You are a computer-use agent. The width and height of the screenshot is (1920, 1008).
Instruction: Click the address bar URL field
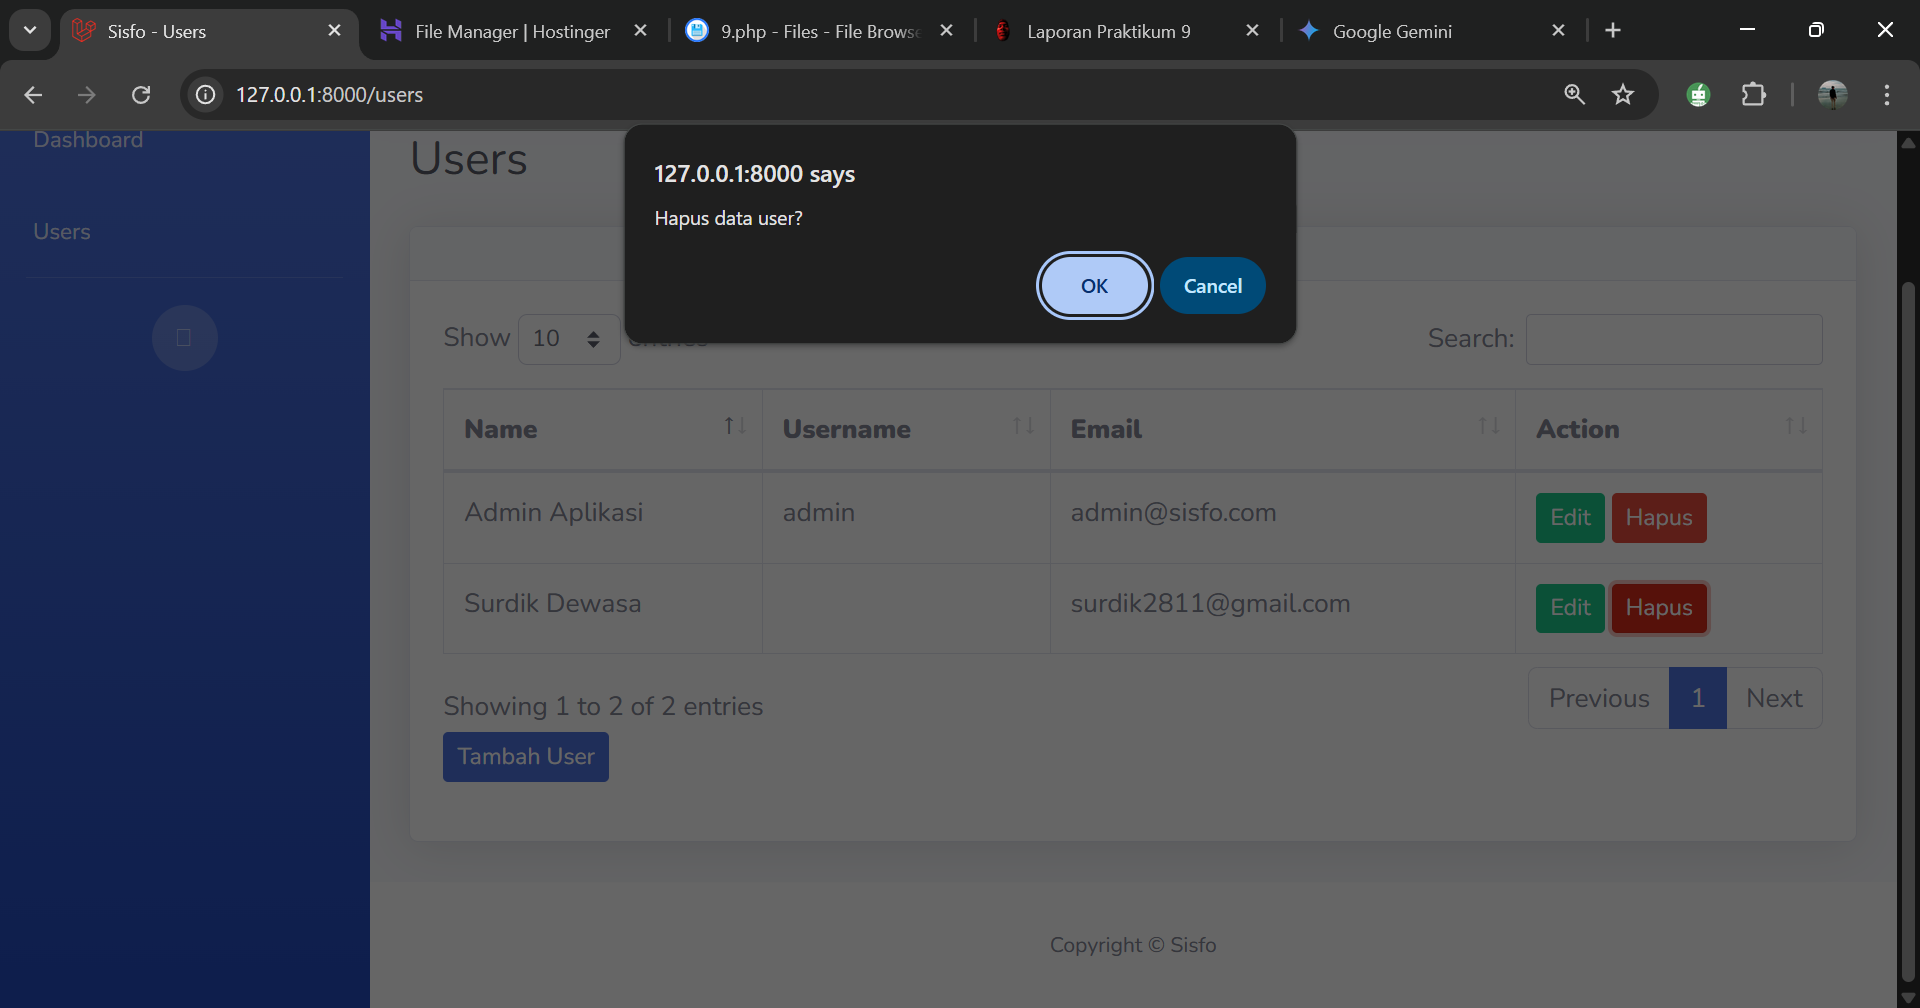coord(800,95)
